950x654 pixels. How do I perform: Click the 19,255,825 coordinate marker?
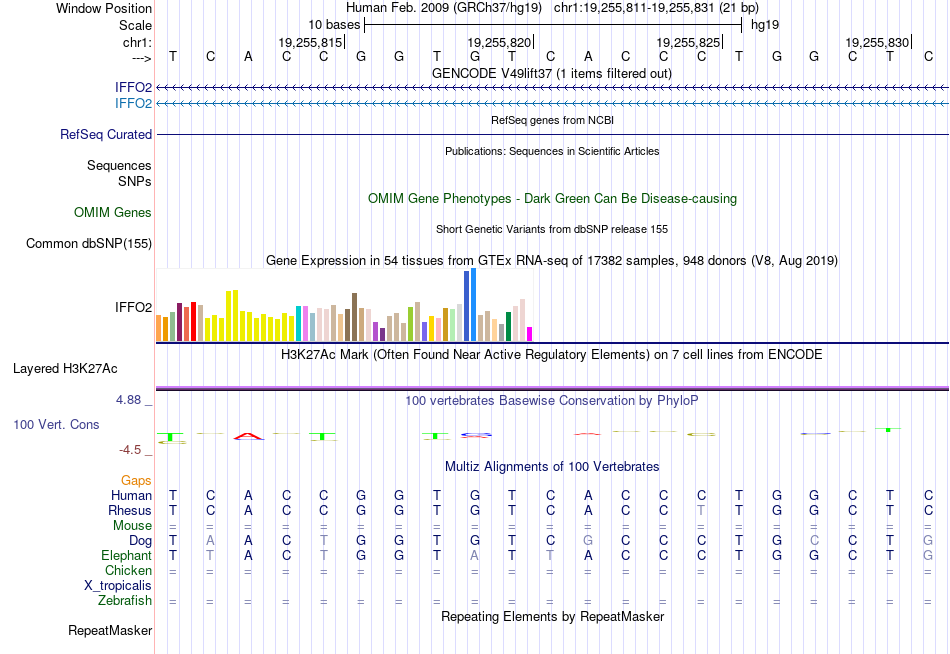click(x=688, y=42)
